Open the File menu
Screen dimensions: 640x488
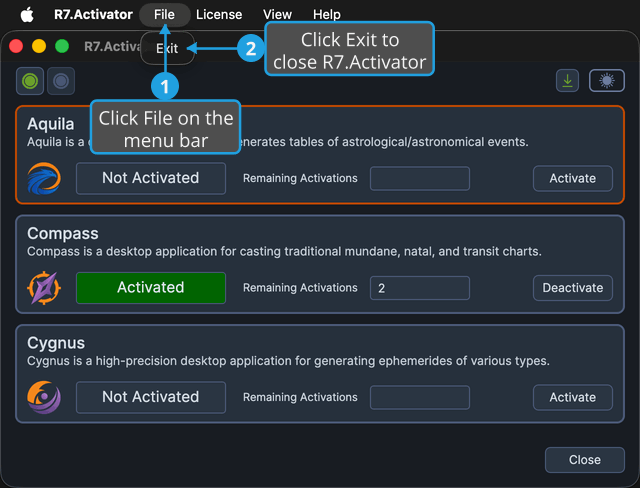click(164, 15)
